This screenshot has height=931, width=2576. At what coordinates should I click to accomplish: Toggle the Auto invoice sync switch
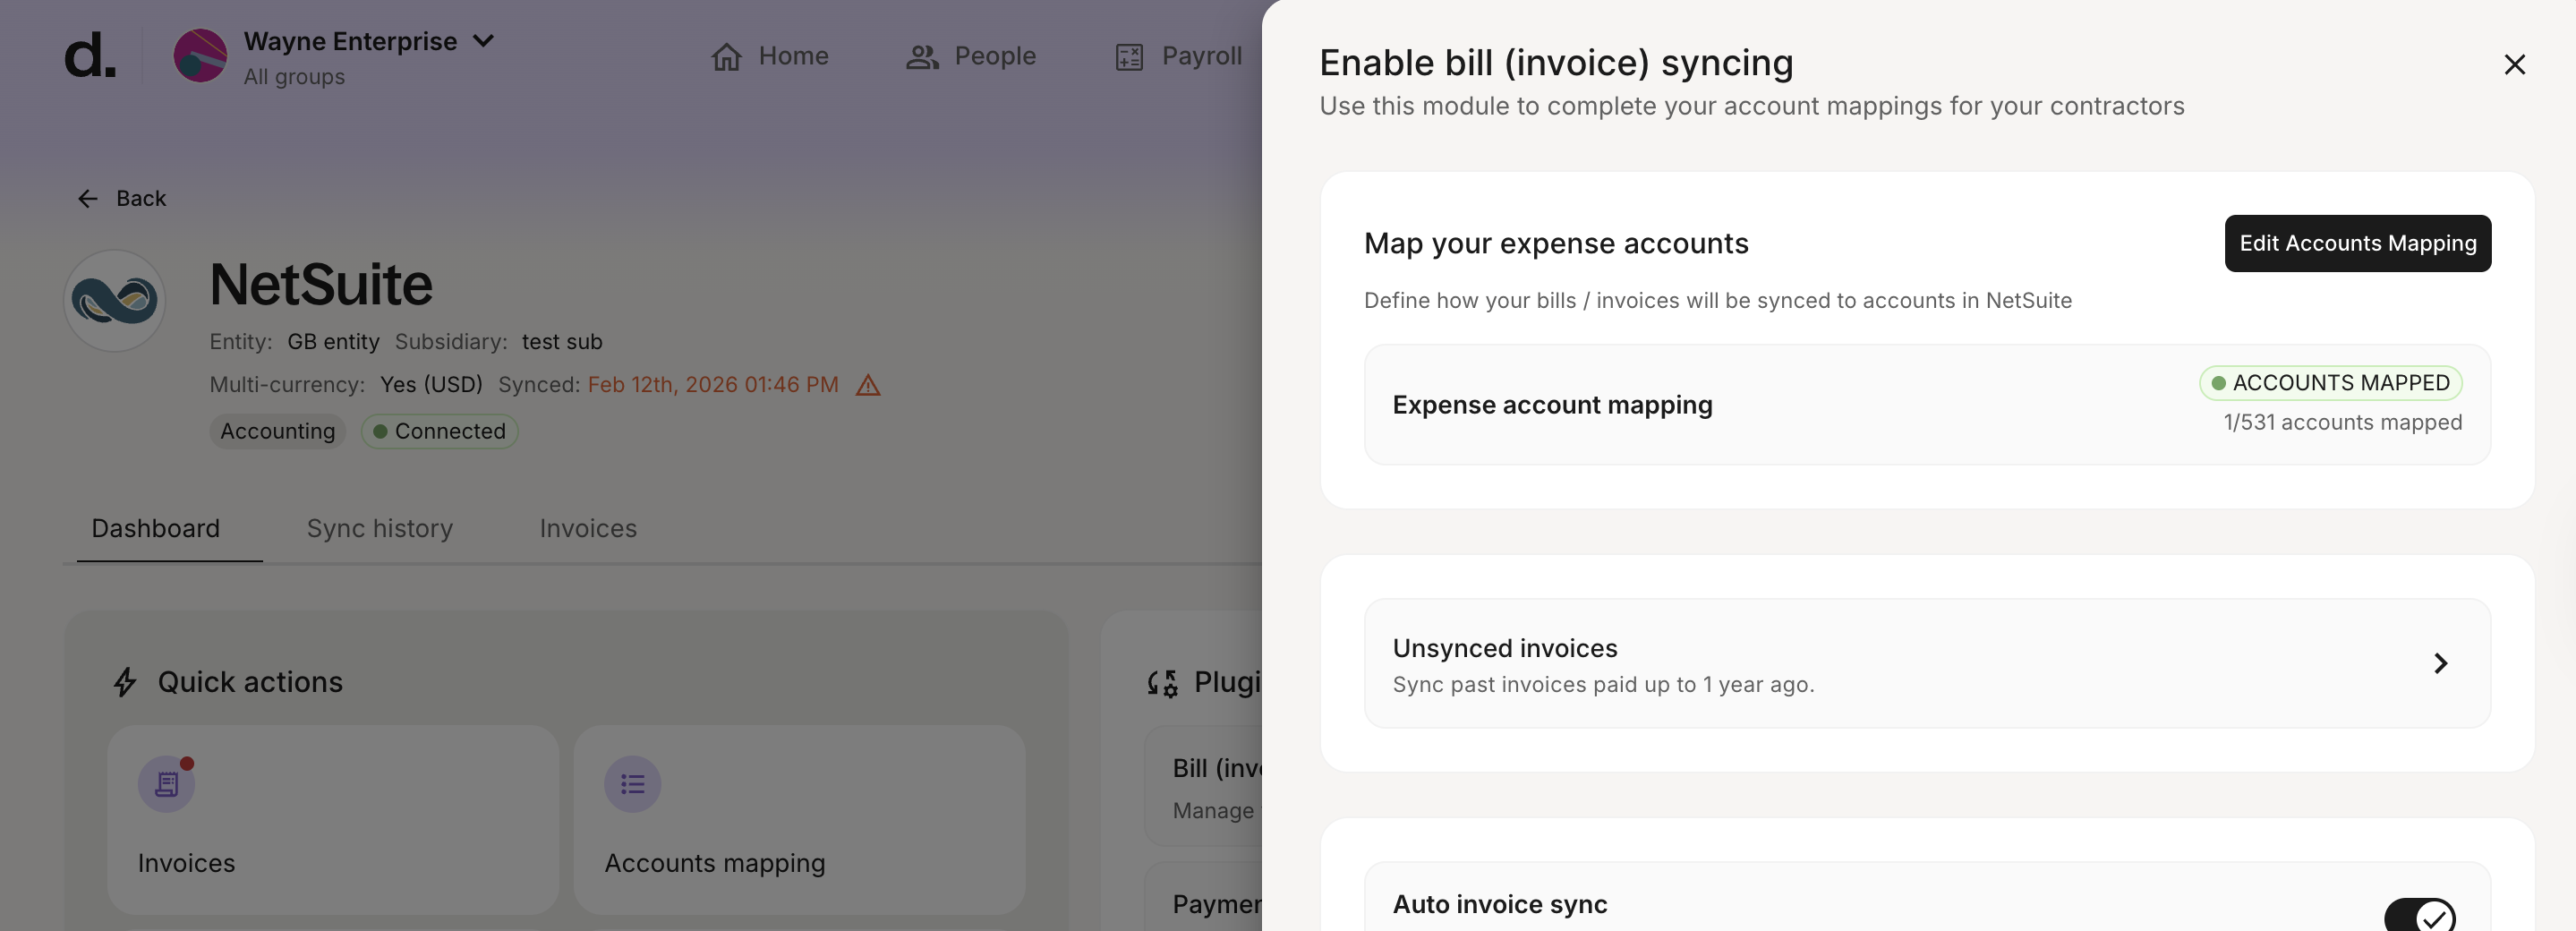pyautogui.click(x=2419, y=914)
